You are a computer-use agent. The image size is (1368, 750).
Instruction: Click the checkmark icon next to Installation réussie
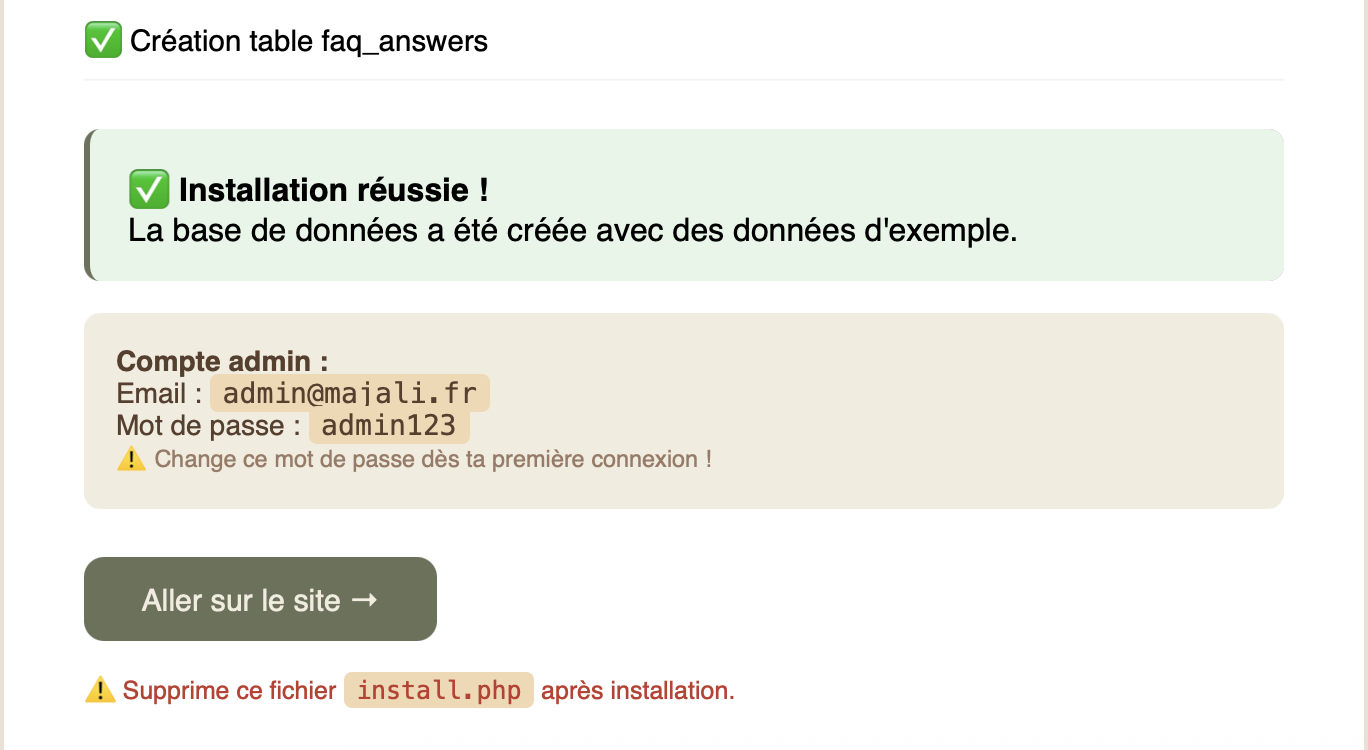(x=148, y=189)
